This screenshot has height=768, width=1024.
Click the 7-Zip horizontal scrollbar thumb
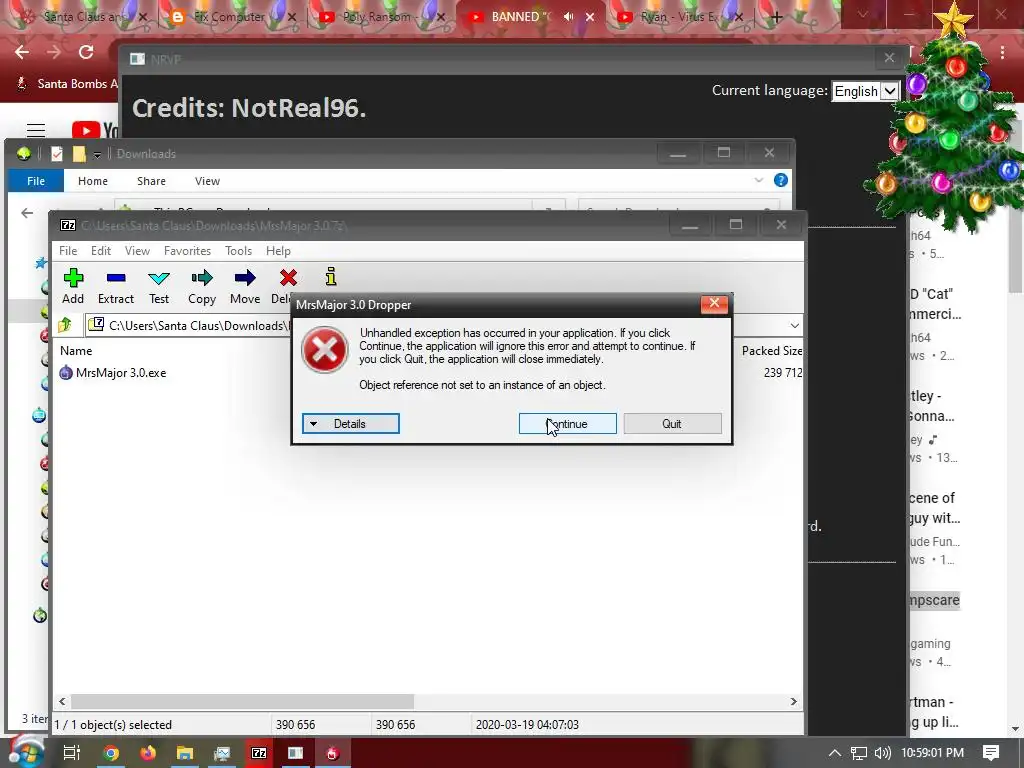tap(242, 701)
